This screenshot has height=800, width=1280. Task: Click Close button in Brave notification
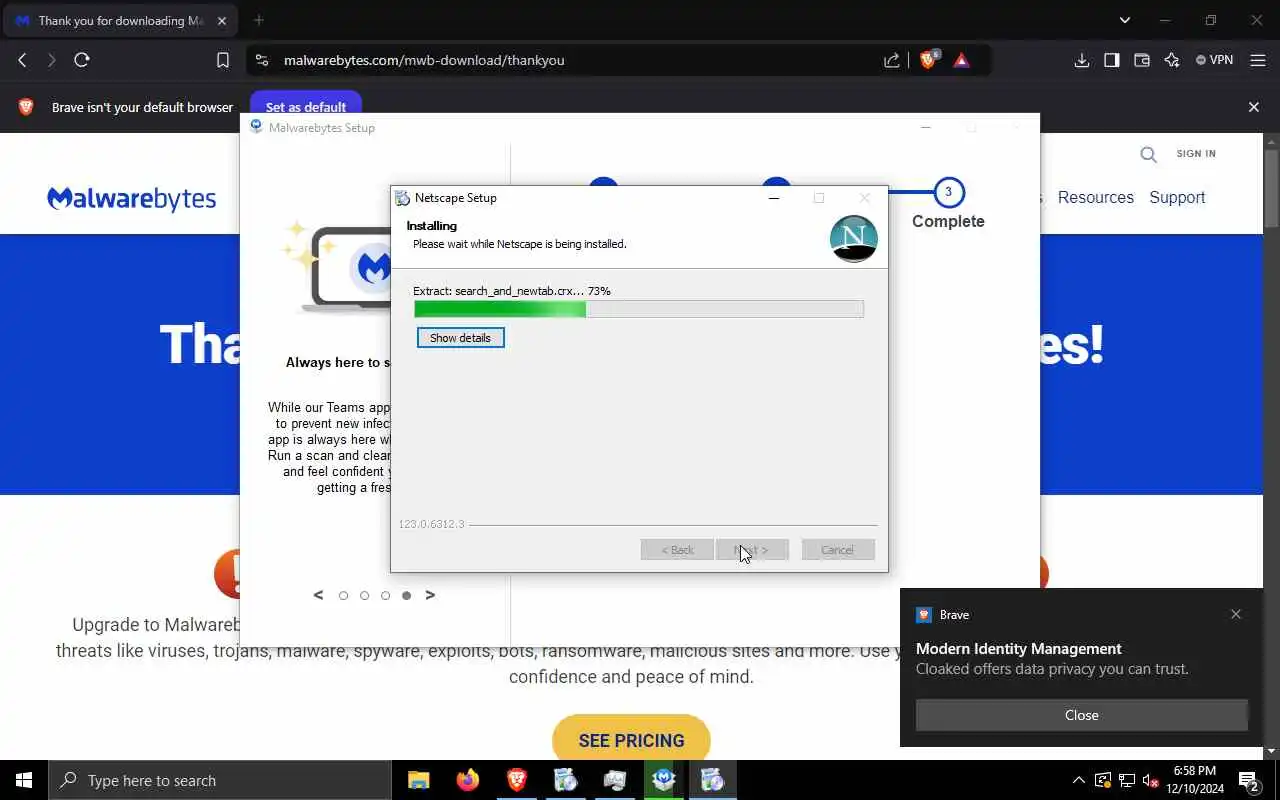click(x=1081, y=715)
